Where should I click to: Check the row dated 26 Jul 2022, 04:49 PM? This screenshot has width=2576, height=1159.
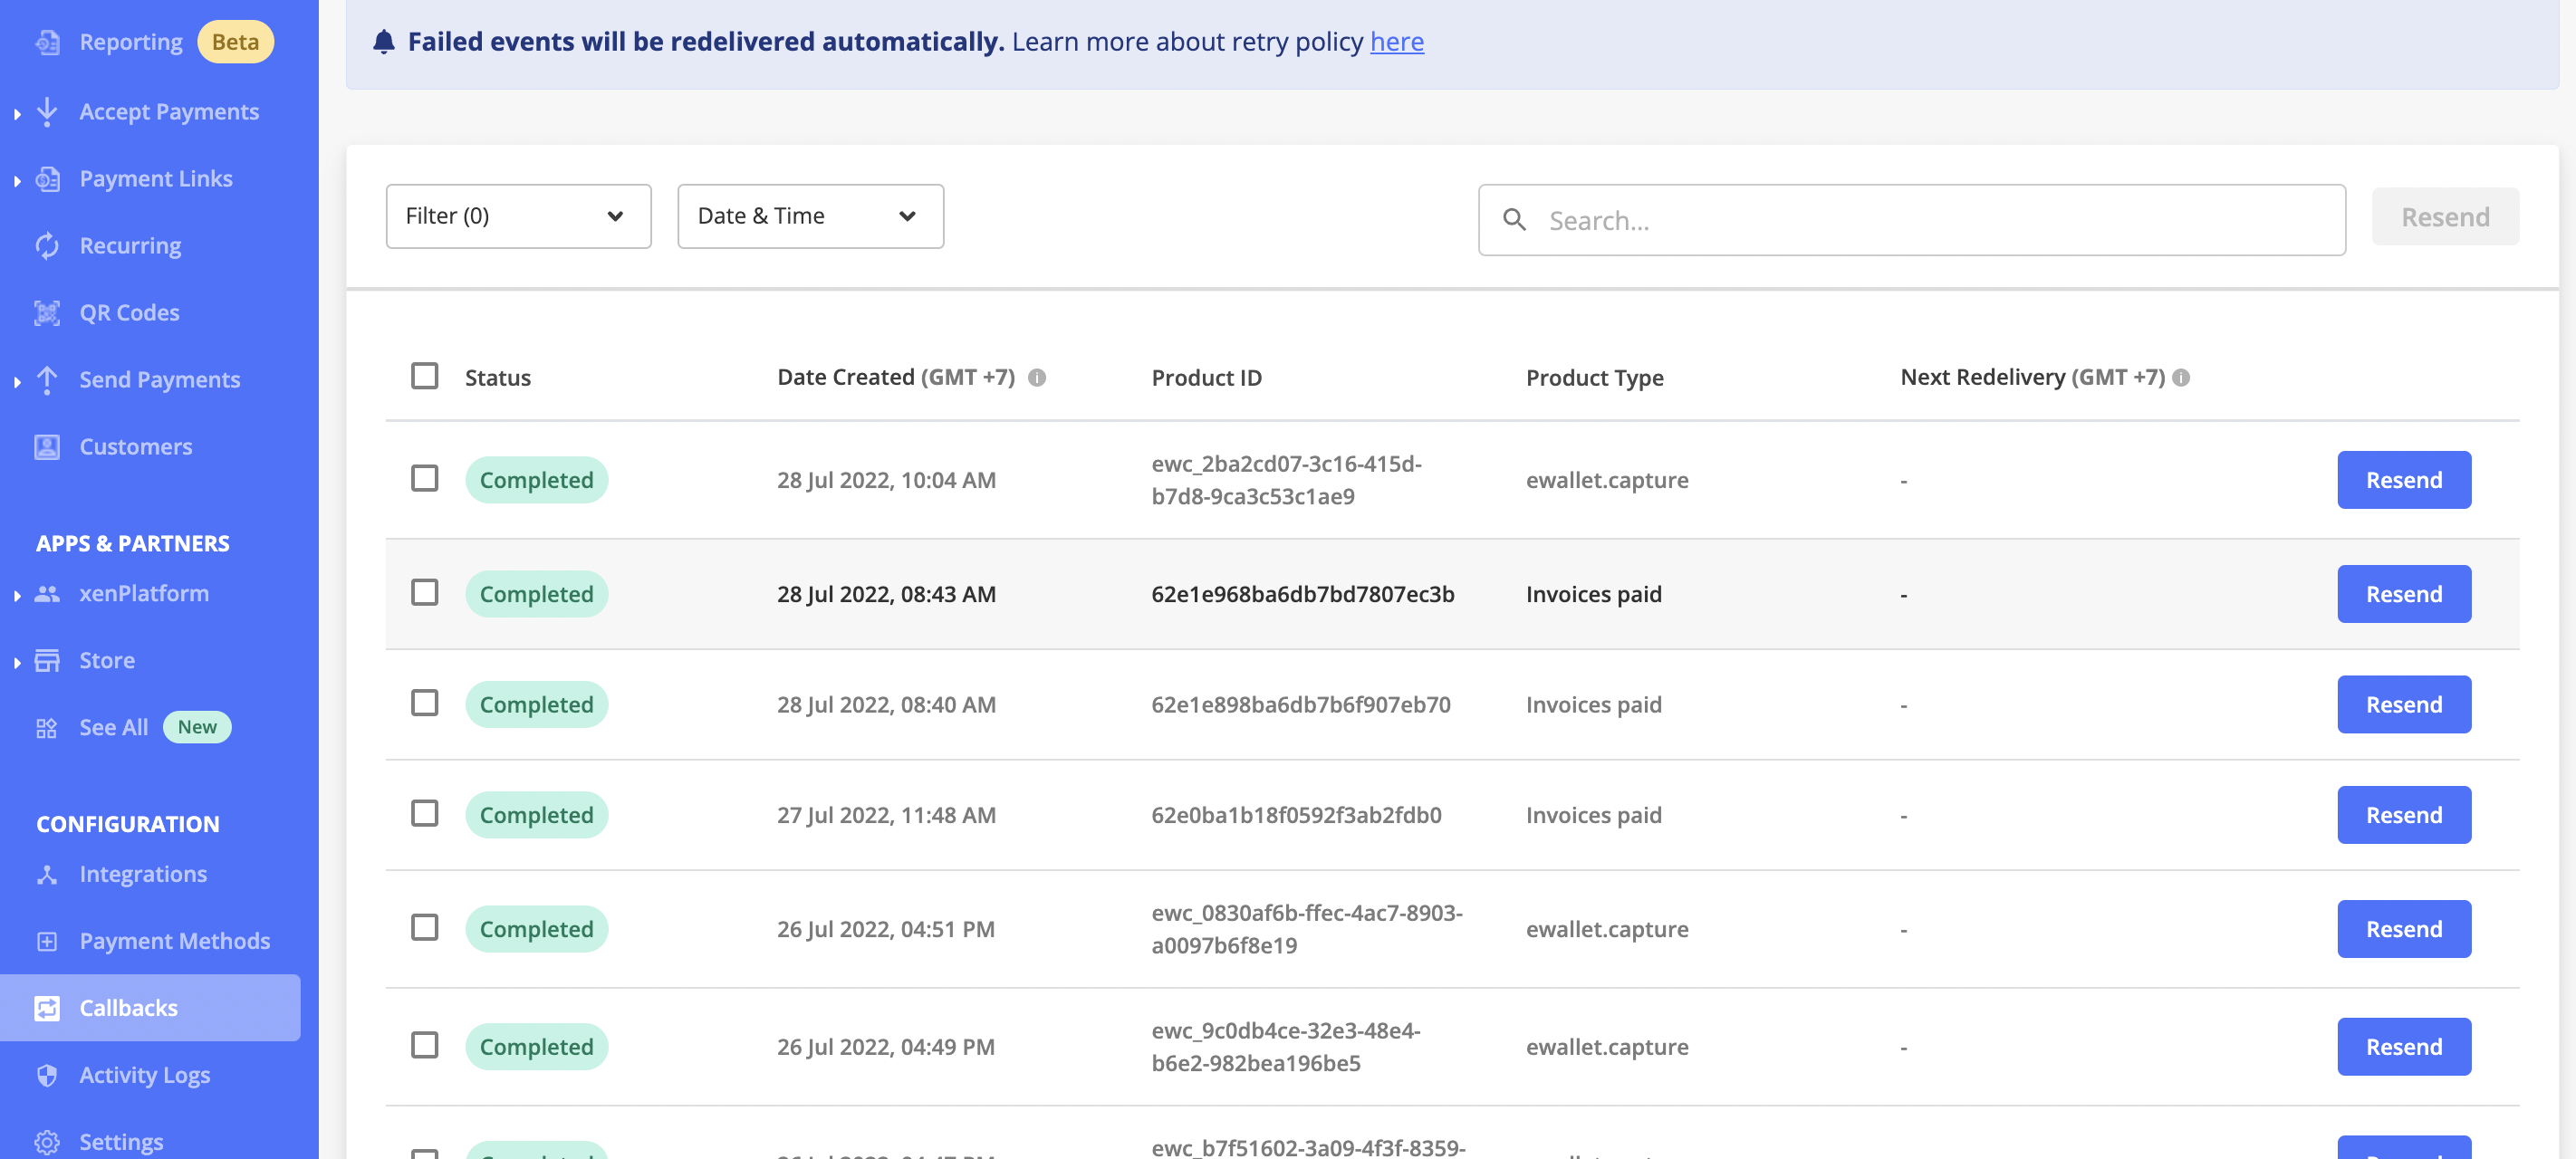(x=425, y=1046)
